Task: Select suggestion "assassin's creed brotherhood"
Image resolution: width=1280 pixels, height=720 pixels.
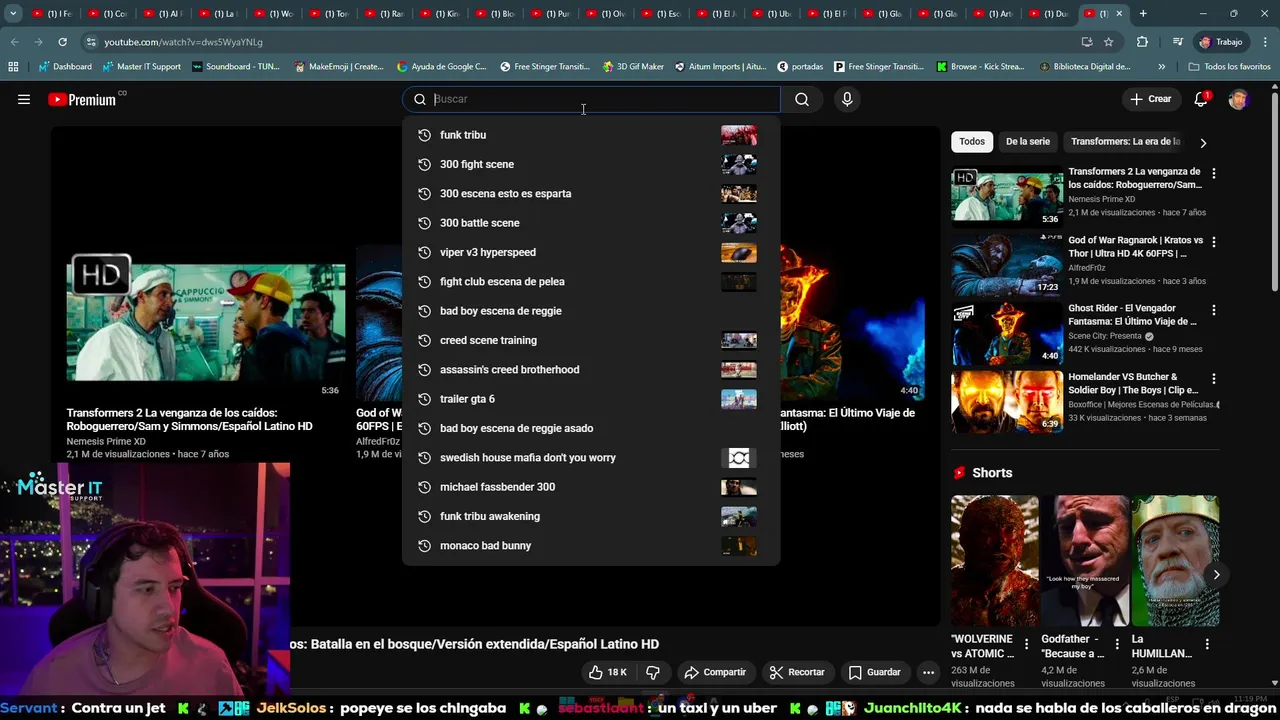Action: coord(590,369)
